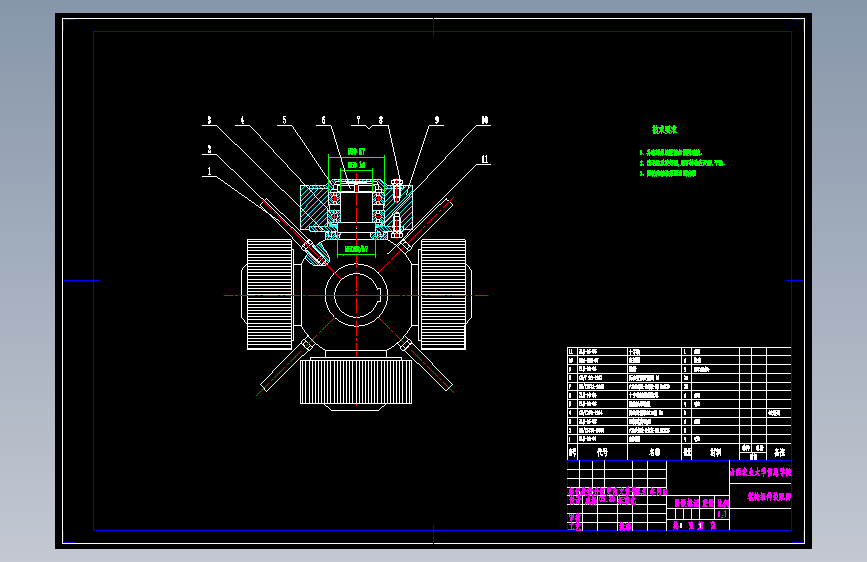This screenshot has height=562, width=867.
Task: Click the second green technical requirement line
Action: tap(682, 163)
